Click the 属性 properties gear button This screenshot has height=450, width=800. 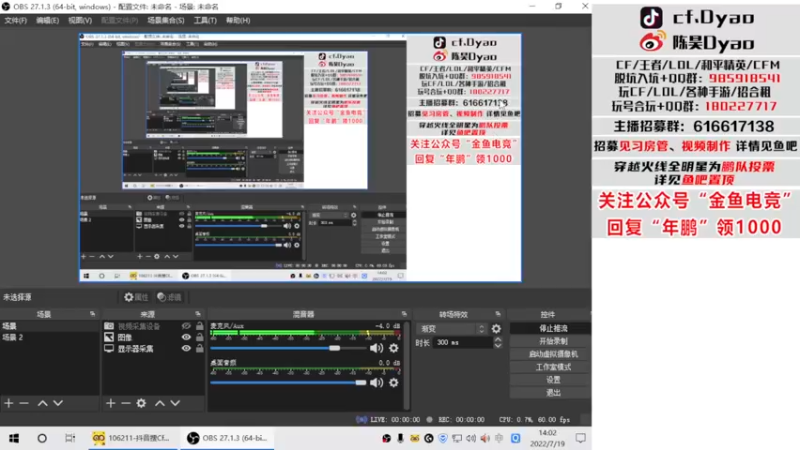[136, 297]
